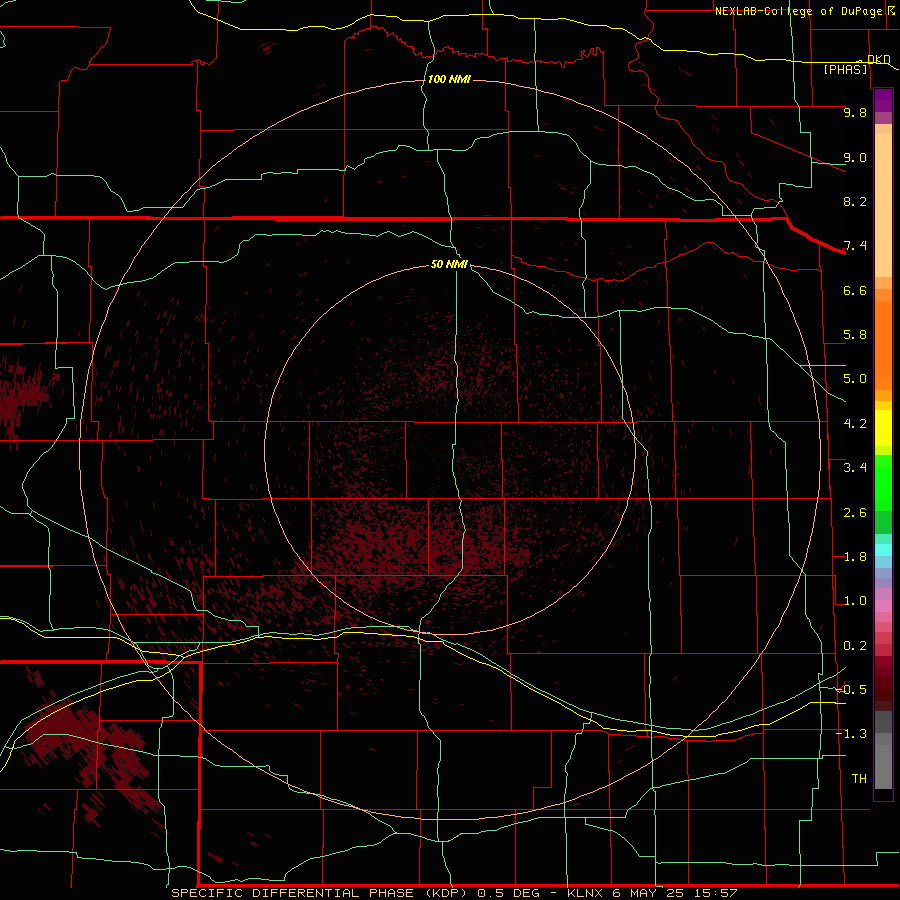Screen dimensions: 900x900
Task: Click the pink color bar segment
Action: pos(883,606)
